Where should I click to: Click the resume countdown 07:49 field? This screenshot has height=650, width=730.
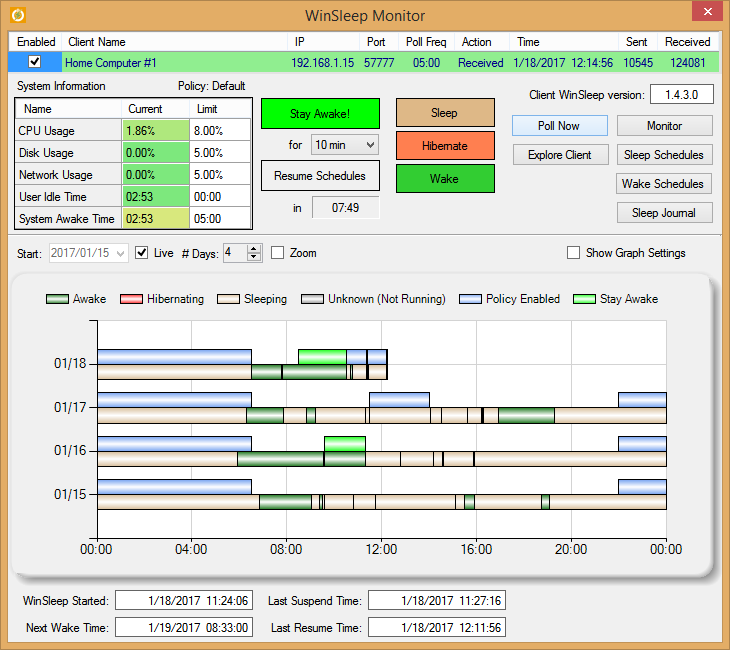pos(345,208)
